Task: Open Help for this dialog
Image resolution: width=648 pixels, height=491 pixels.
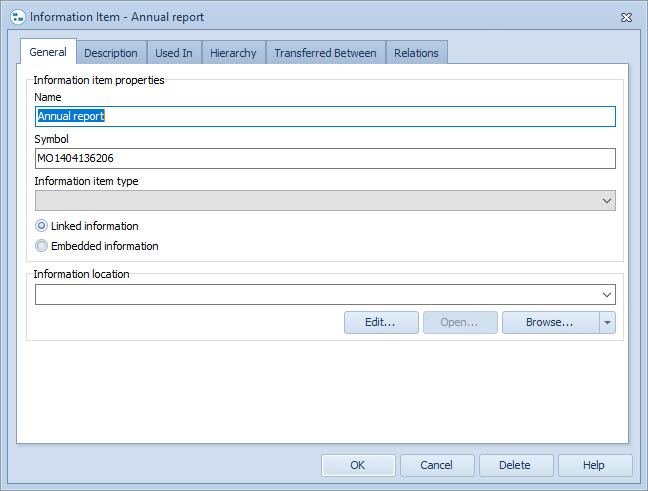Action: (595, 465)
